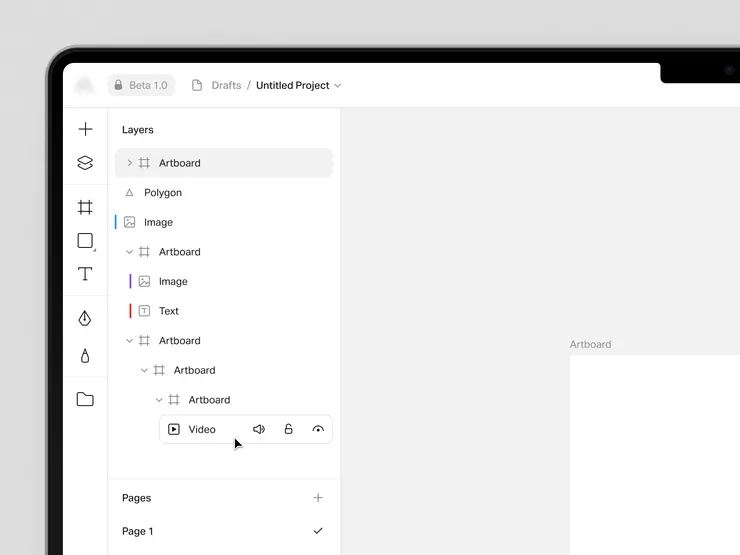Expand the highlighted top Artboard layer
740x555 pixels.
tap(129, 163)
